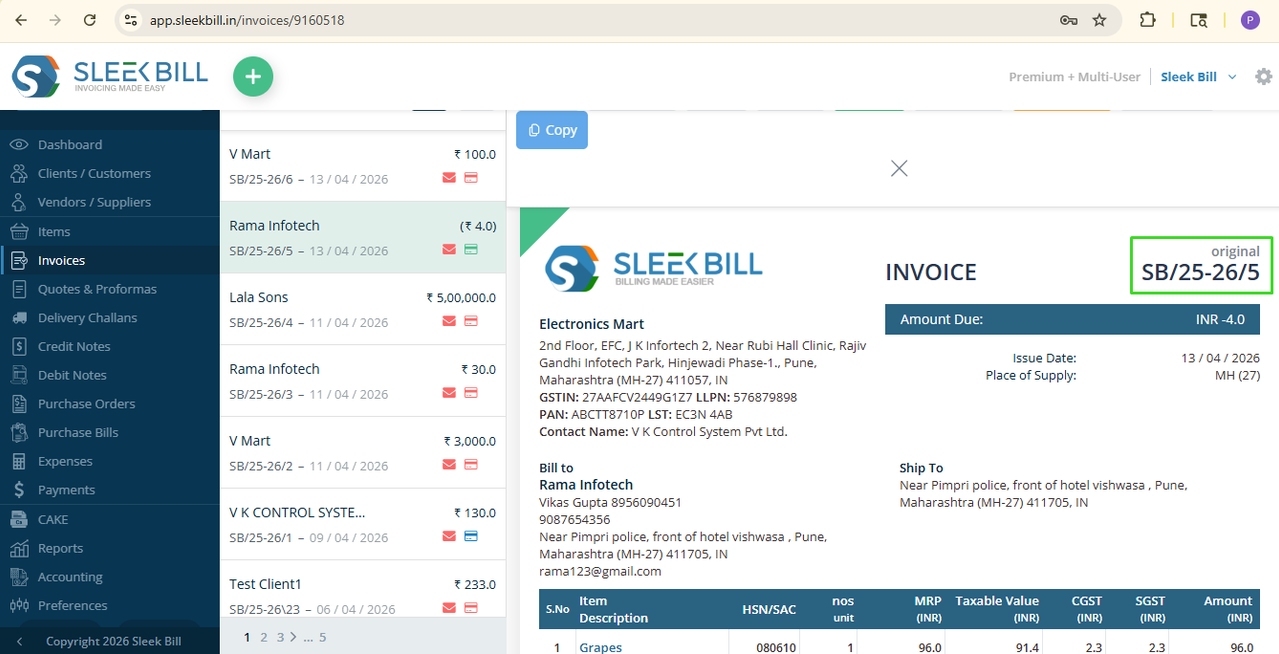This screenshot has height=654, width=1279.
Task: Select Lala Sons invoice SB/25-26/4
Action: coord(362,309)
